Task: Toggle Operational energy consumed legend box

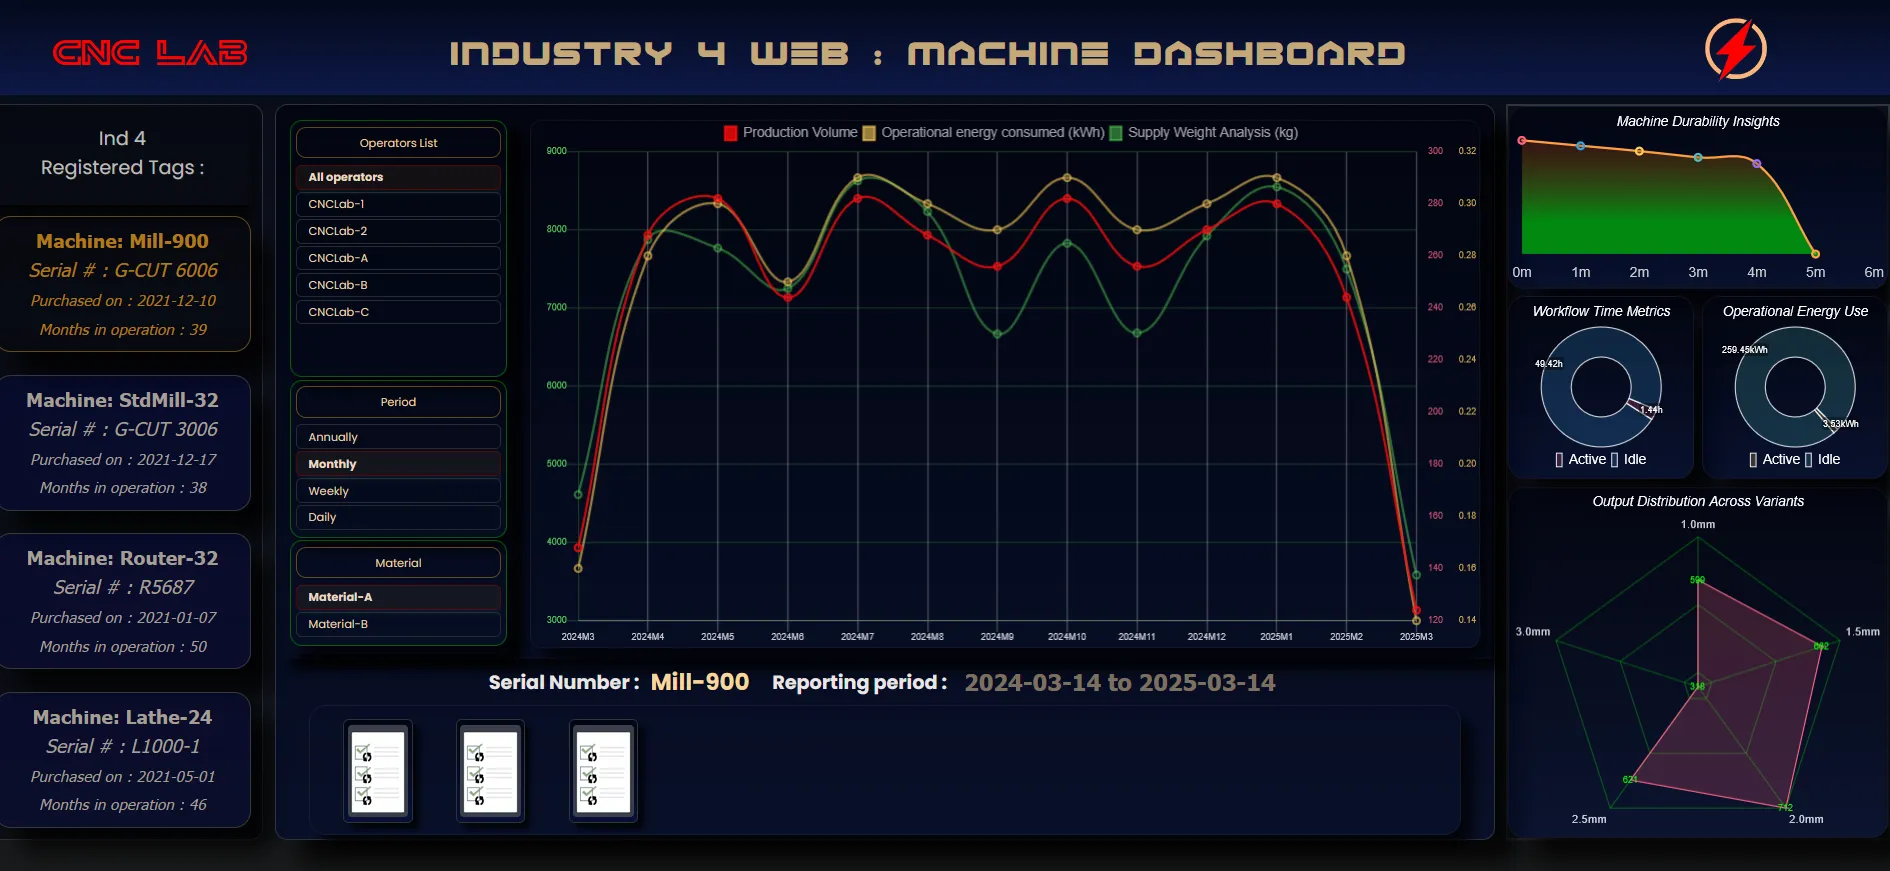Action: click(869, 133)
